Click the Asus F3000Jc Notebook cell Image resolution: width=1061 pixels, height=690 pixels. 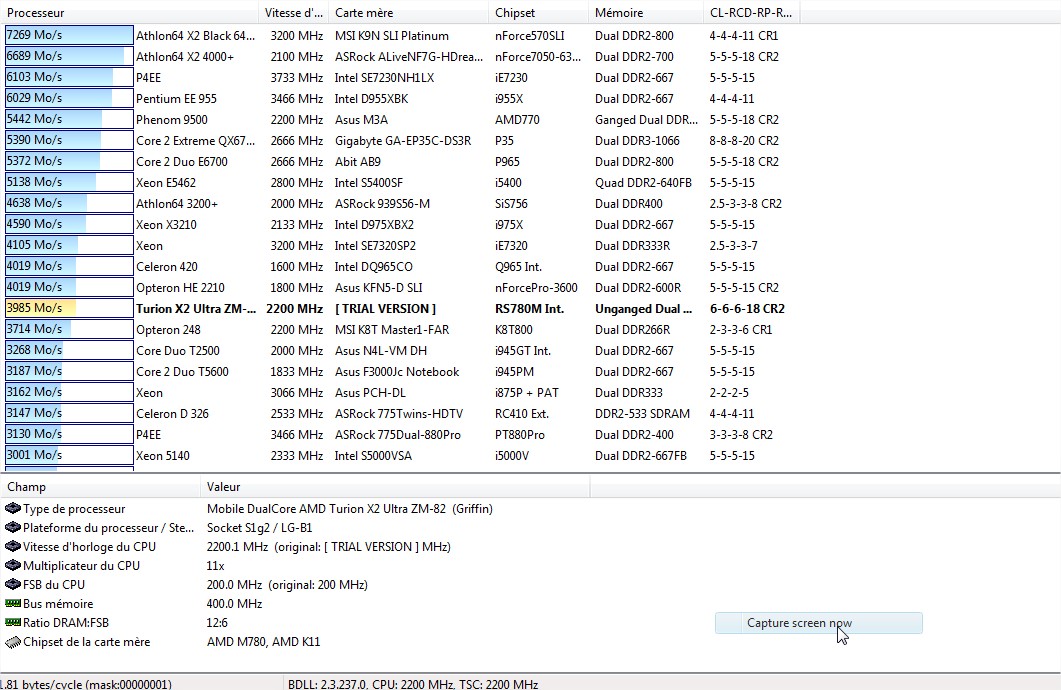coord(397,371)
